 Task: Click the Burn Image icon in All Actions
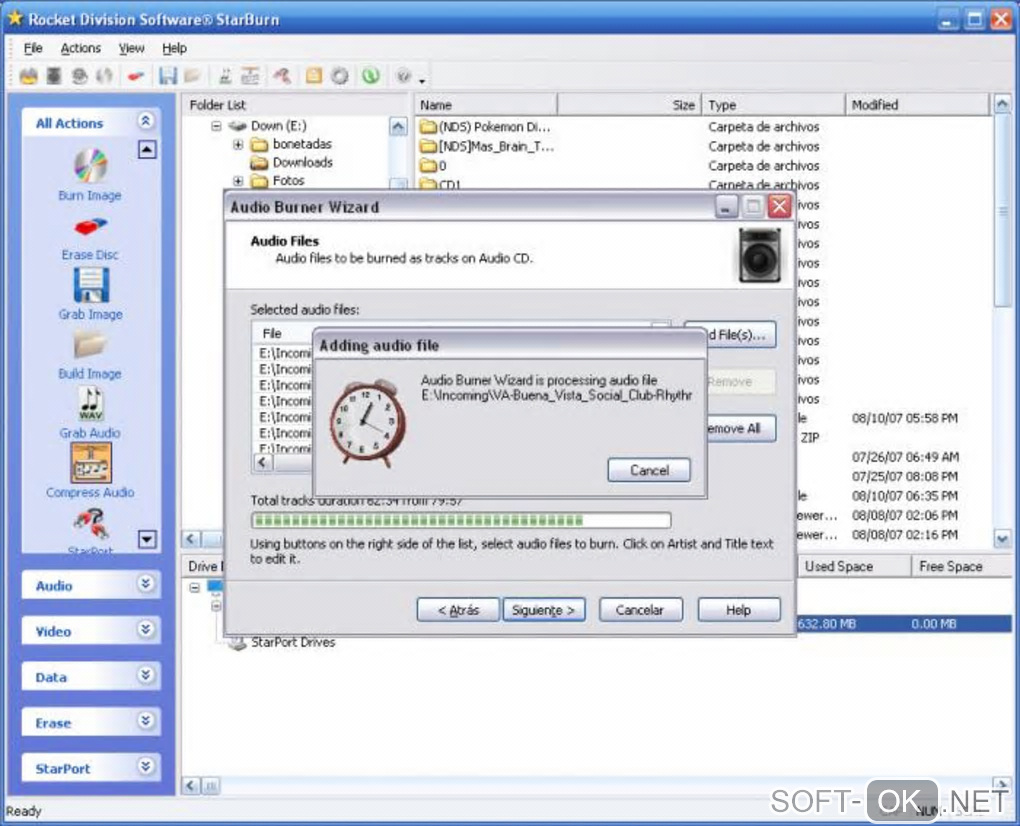(x=90, y=165)
